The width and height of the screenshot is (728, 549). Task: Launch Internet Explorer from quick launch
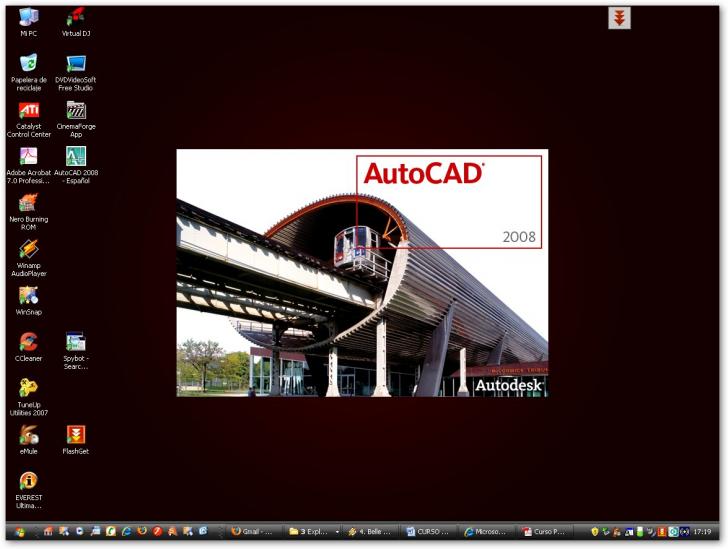click(x=126, y=531)
